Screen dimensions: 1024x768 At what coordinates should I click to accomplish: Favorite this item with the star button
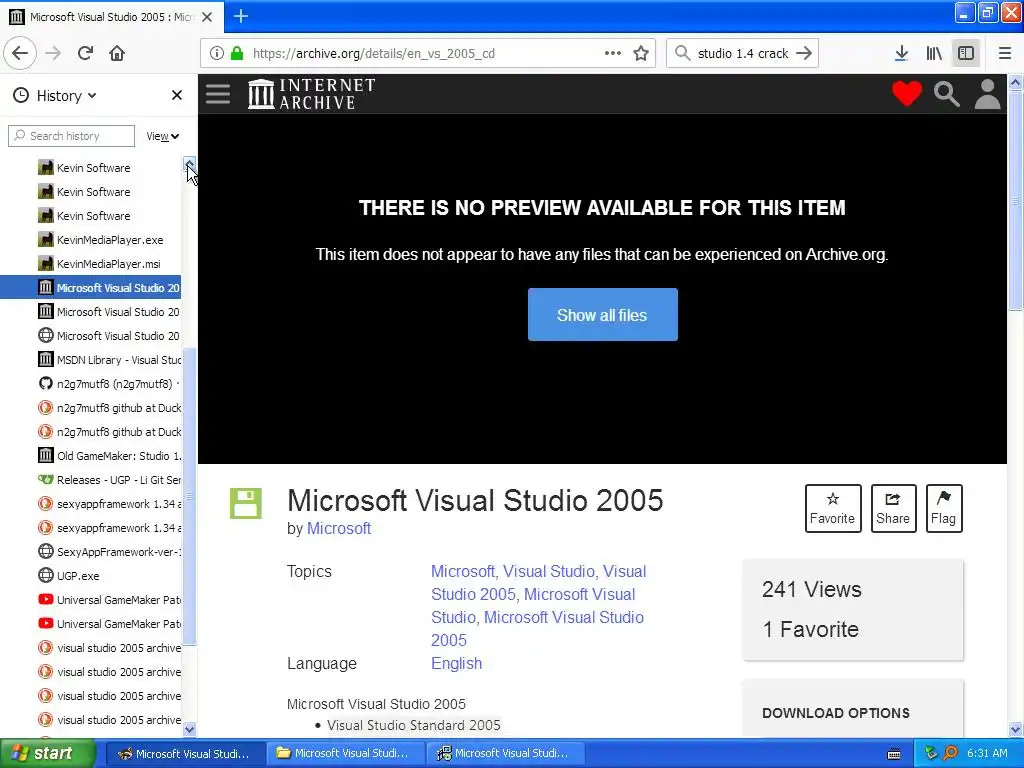click(833, 509)
